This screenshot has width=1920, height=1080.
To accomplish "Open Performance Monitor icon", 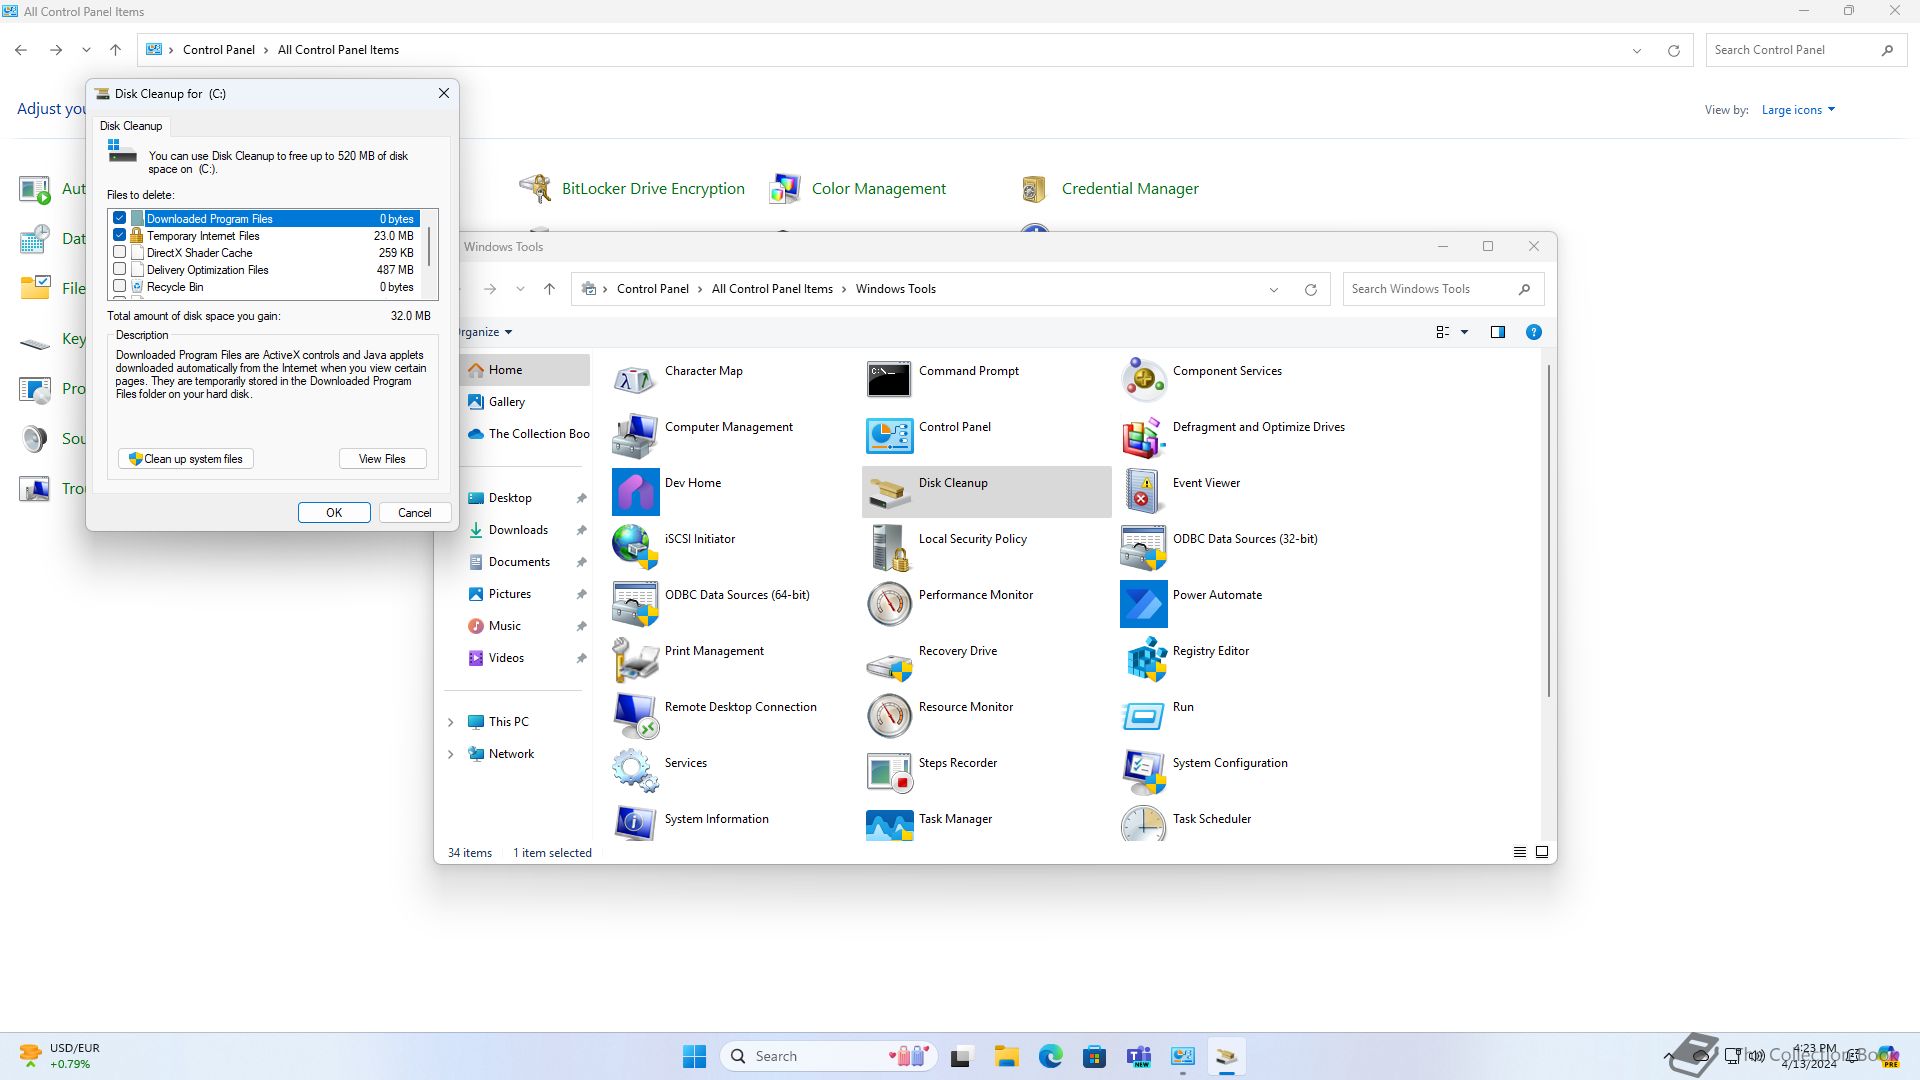I will click(x=889, y=603).
